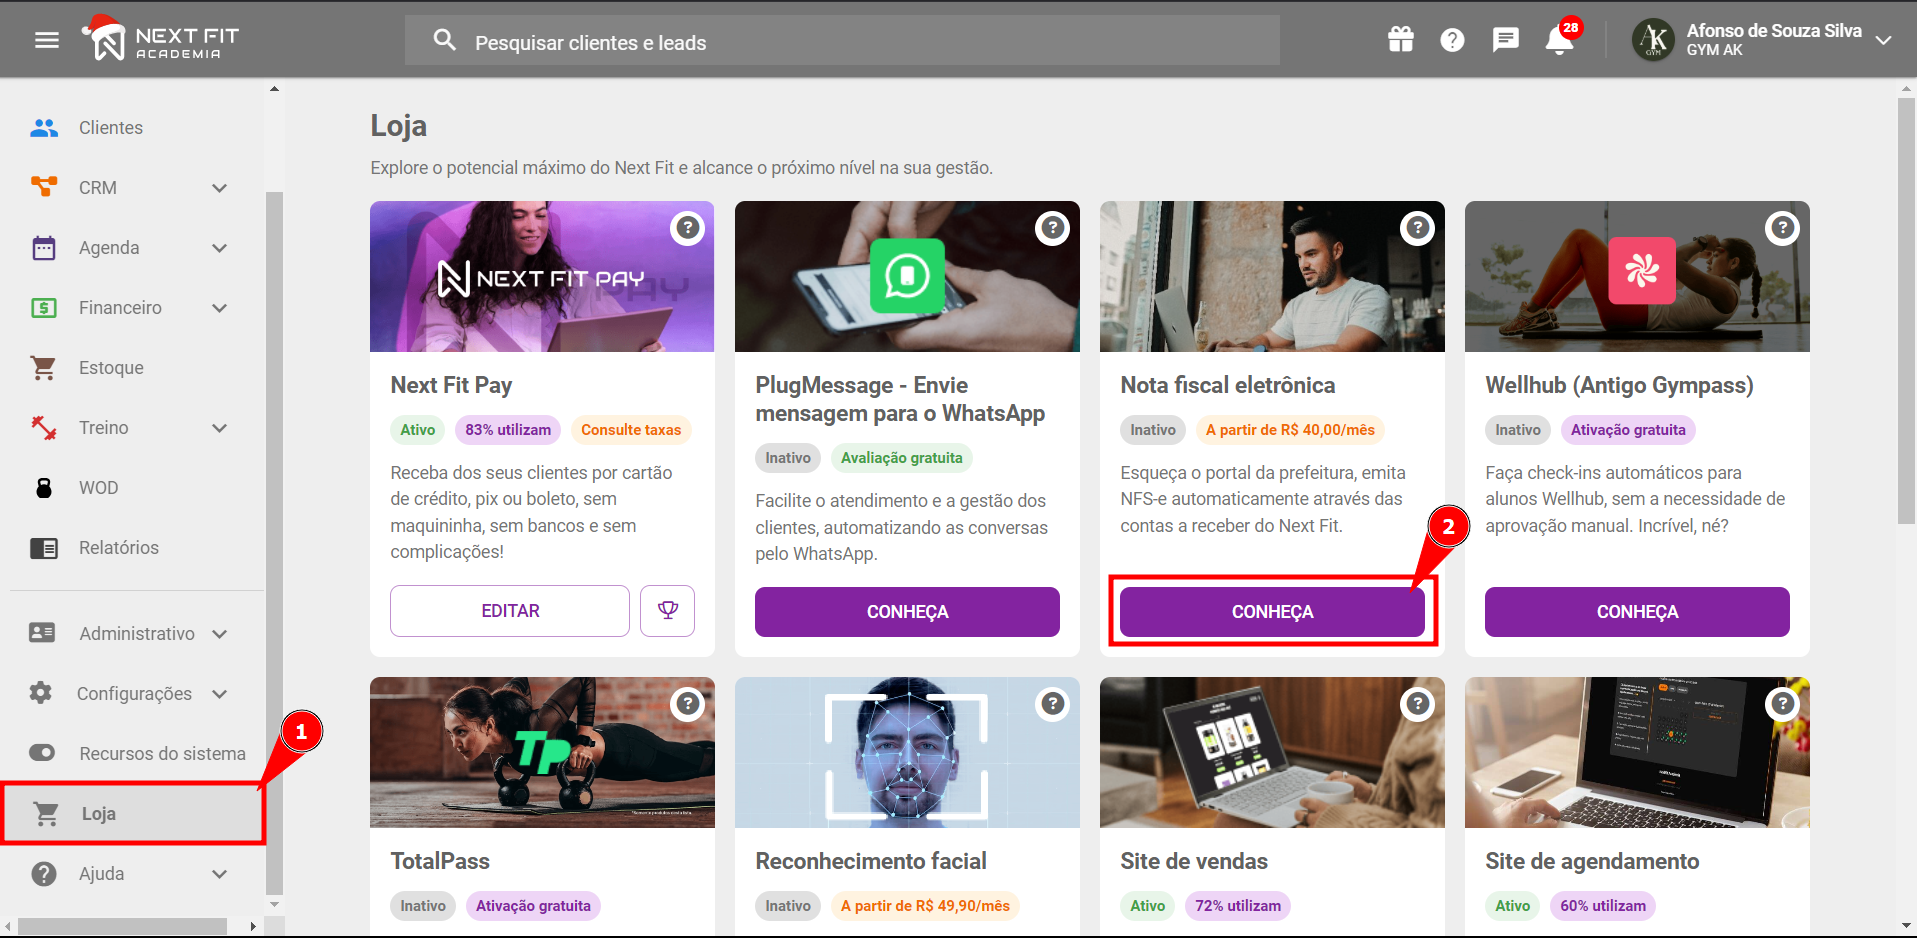Select the Loja menu item
Screen dimensions: 1917x938
tap(133, 814)
